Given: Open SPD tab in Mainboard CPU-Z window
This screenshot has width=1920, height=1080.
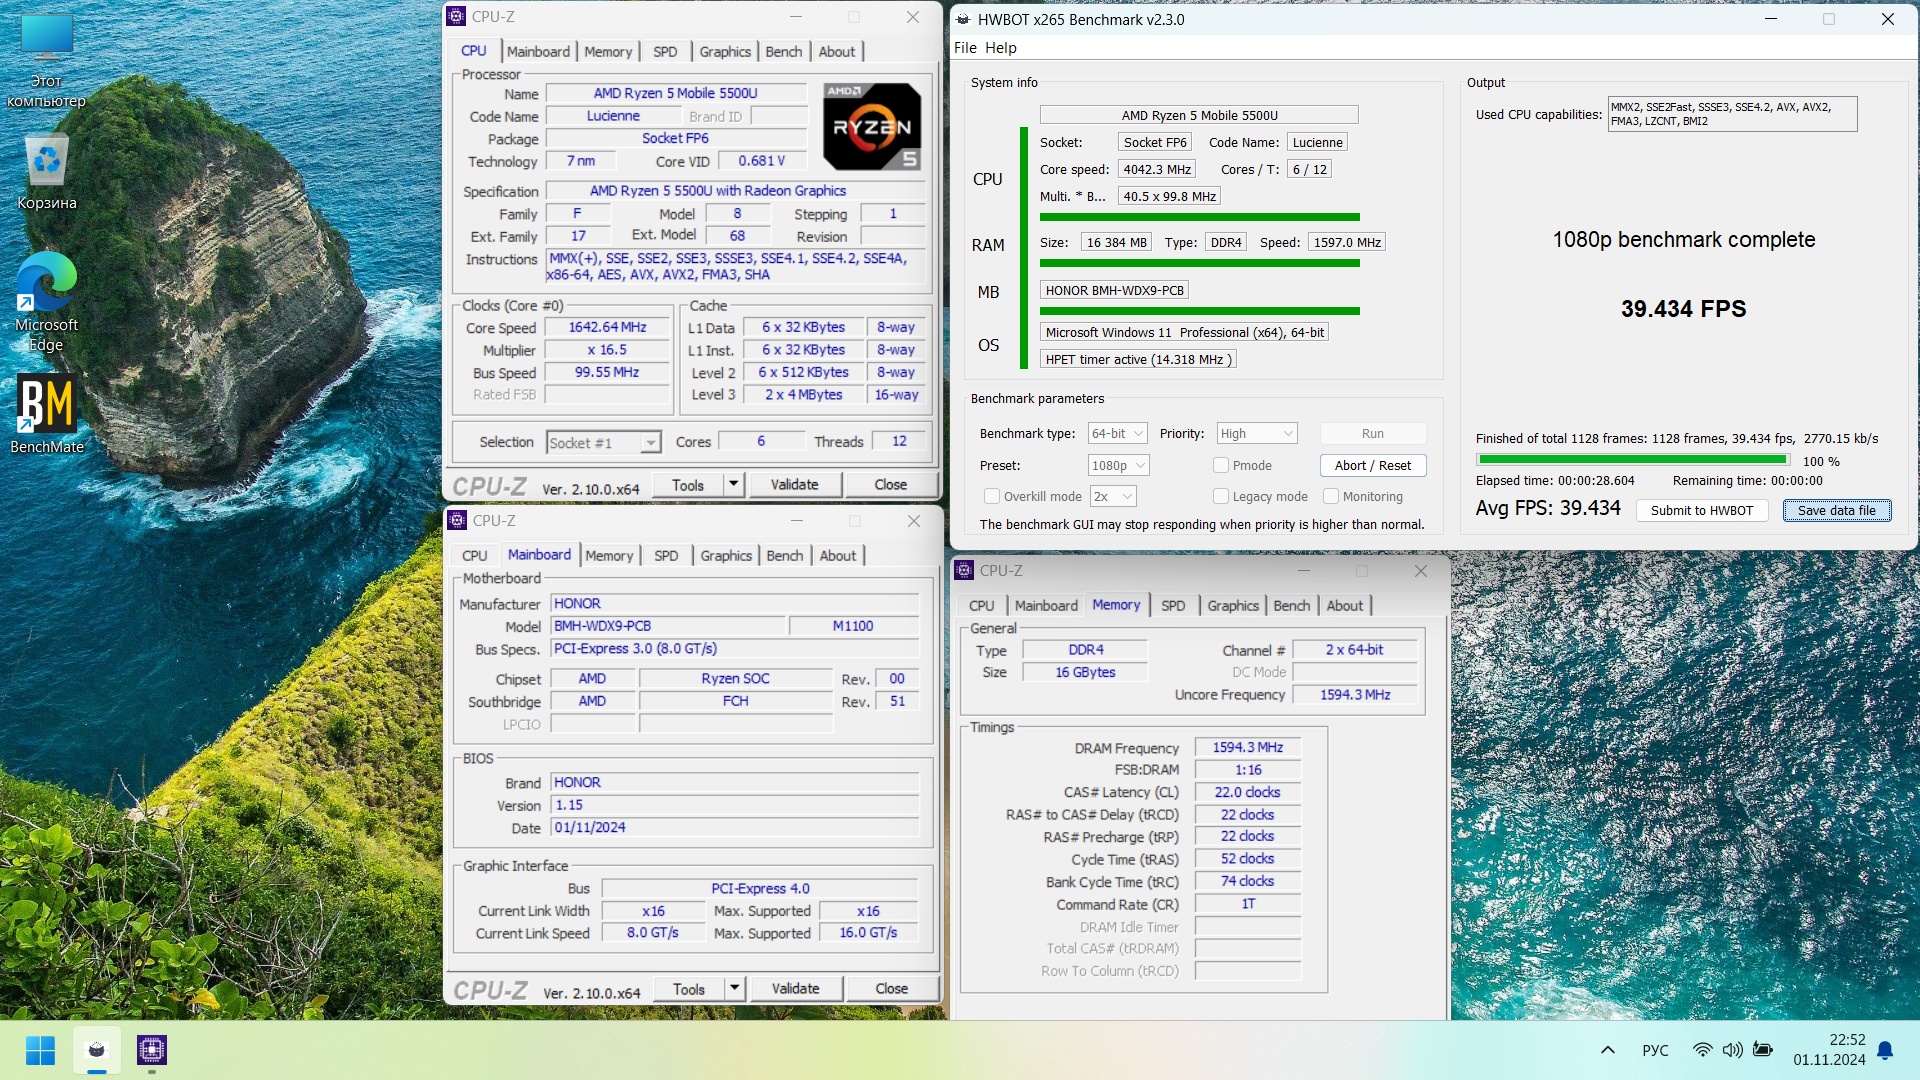Looking at the screenshot, I should [x=666, y=555].
